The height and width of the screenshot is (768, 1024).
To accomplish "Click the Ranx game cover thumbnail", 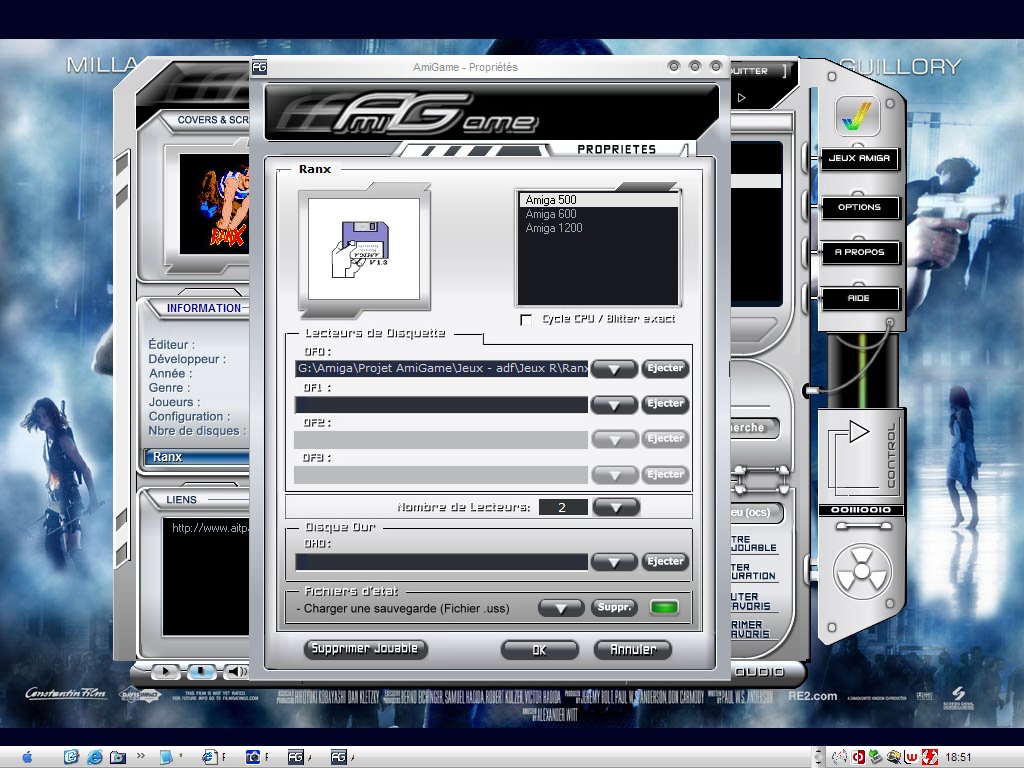I will click(x=215, y=203).
